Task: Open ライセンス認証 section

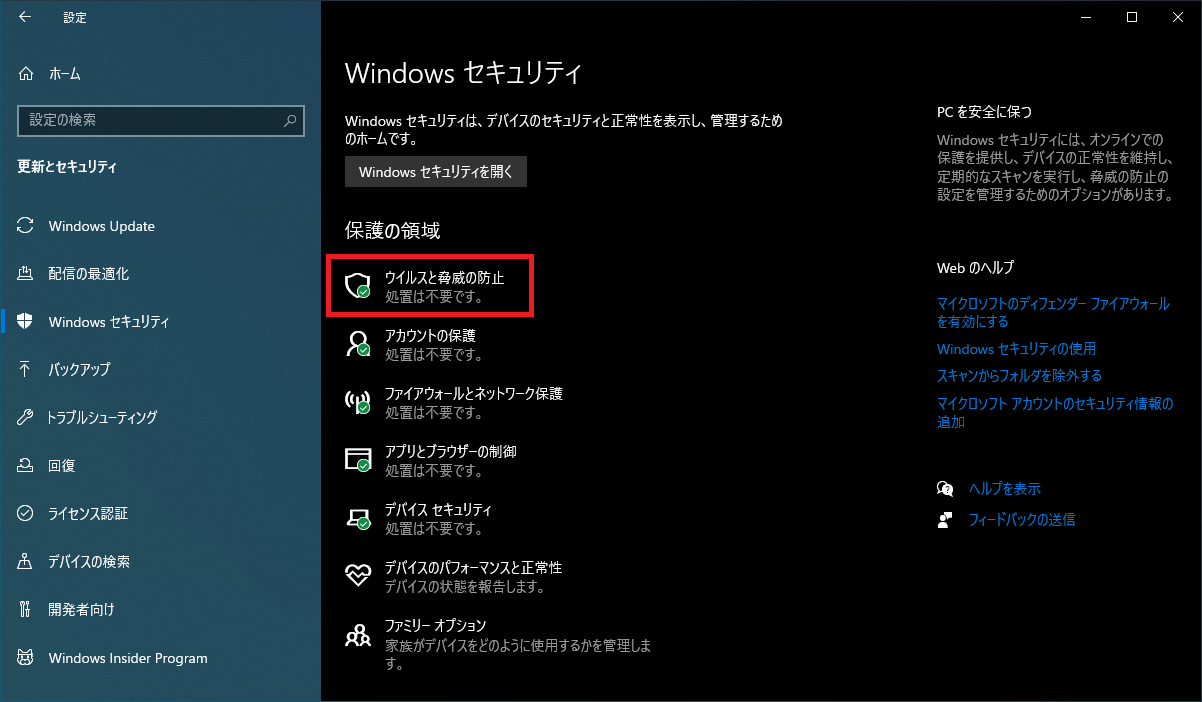Action: coord(160,513)
